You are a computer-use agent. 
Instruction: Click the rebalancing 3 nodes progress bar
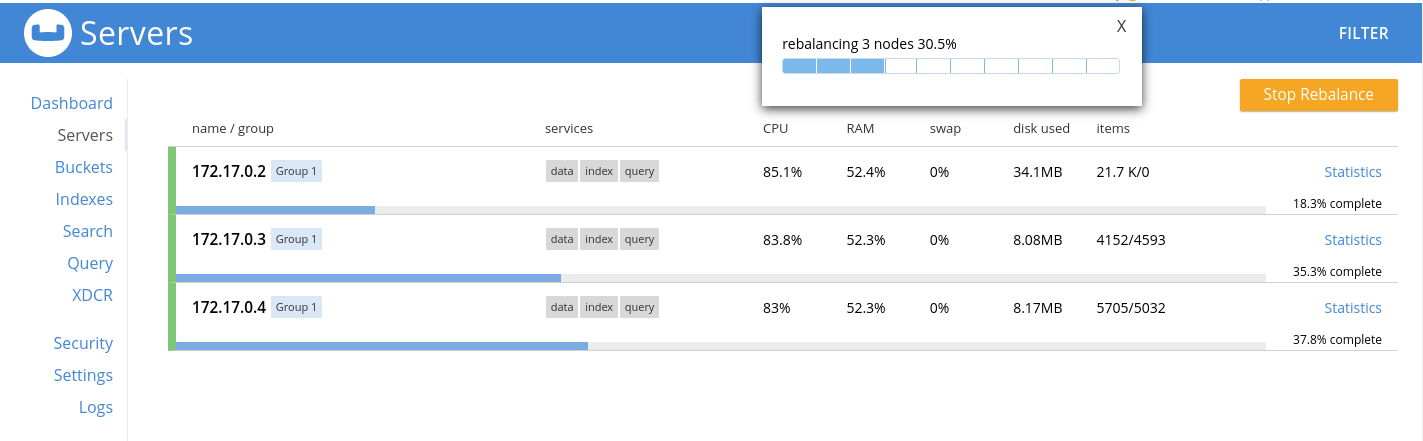click(950, 66)
